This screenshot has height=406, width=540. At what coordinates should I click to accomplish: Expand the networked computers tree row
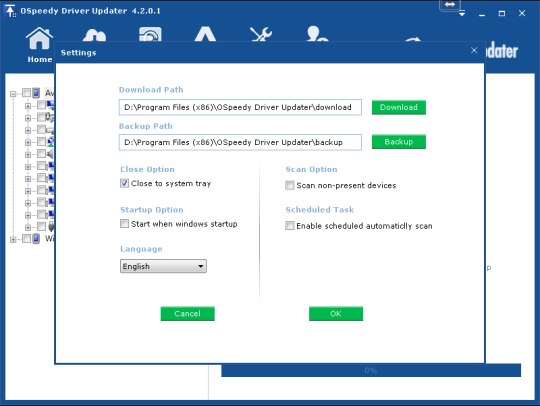[28, 142]
